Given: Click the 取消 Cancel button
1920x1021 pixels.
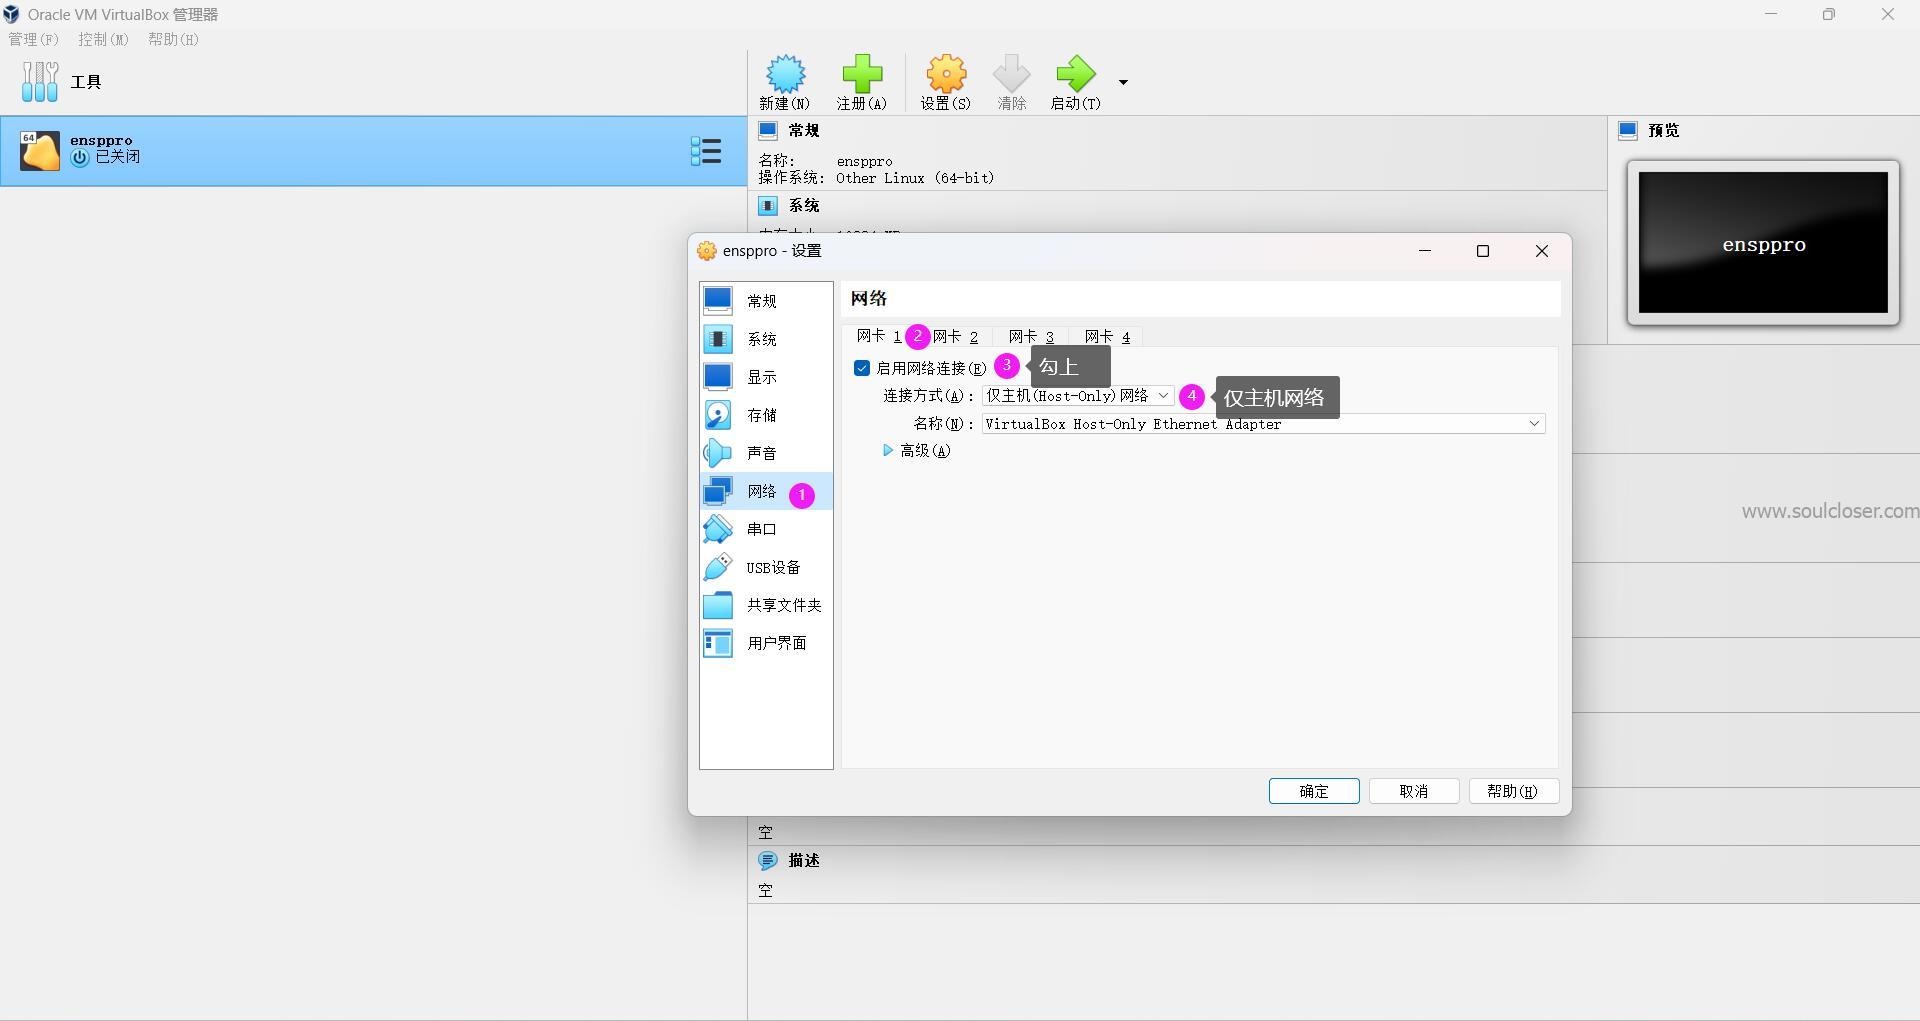Looking at the screenshot, I should coord(1414,791).
